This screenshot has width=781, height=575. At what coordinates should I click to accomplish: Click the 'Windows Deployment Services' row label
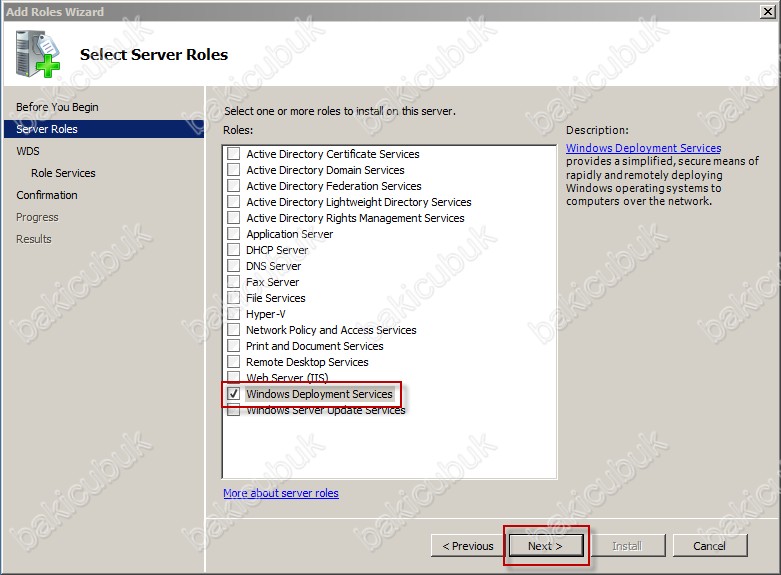point(319,394)
